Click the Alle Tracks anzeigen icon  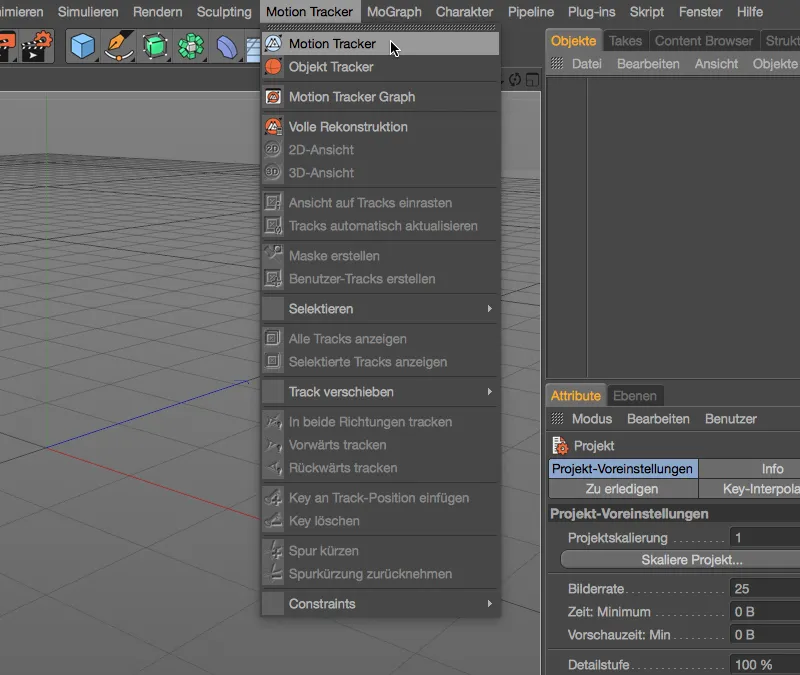(273, 338)
